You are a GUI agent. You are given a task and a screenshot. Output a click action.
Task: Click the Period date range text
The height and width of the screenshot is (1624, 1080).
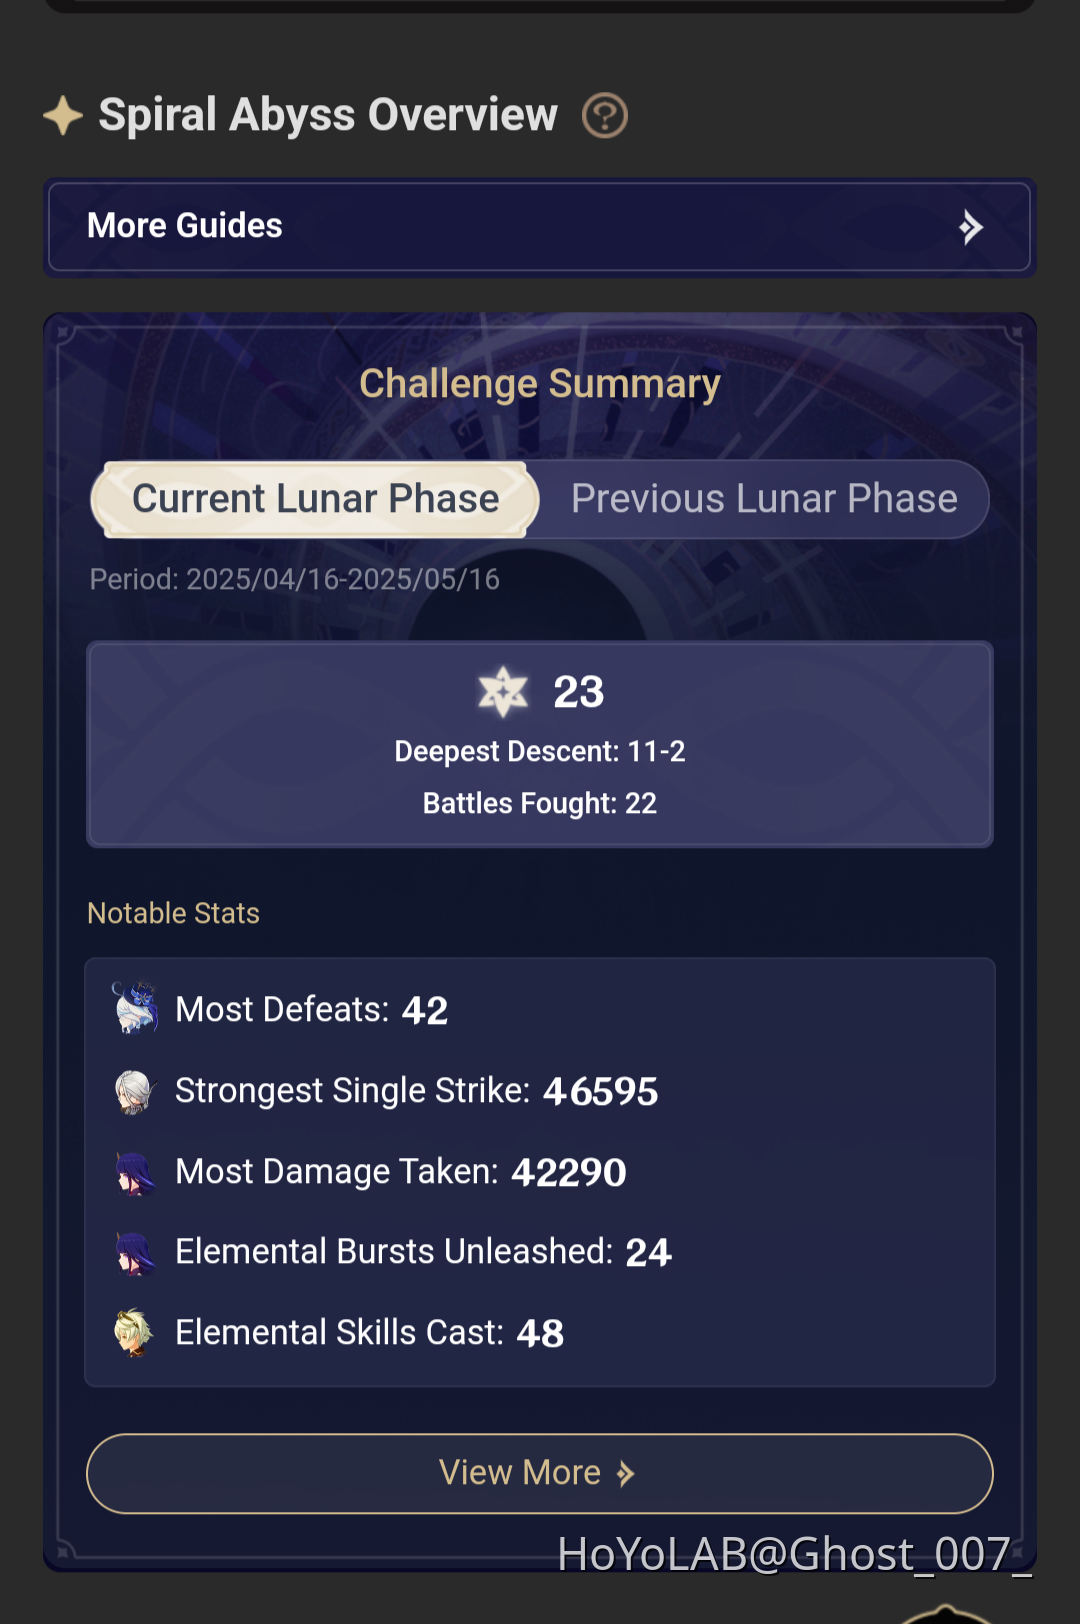point(294,578)
